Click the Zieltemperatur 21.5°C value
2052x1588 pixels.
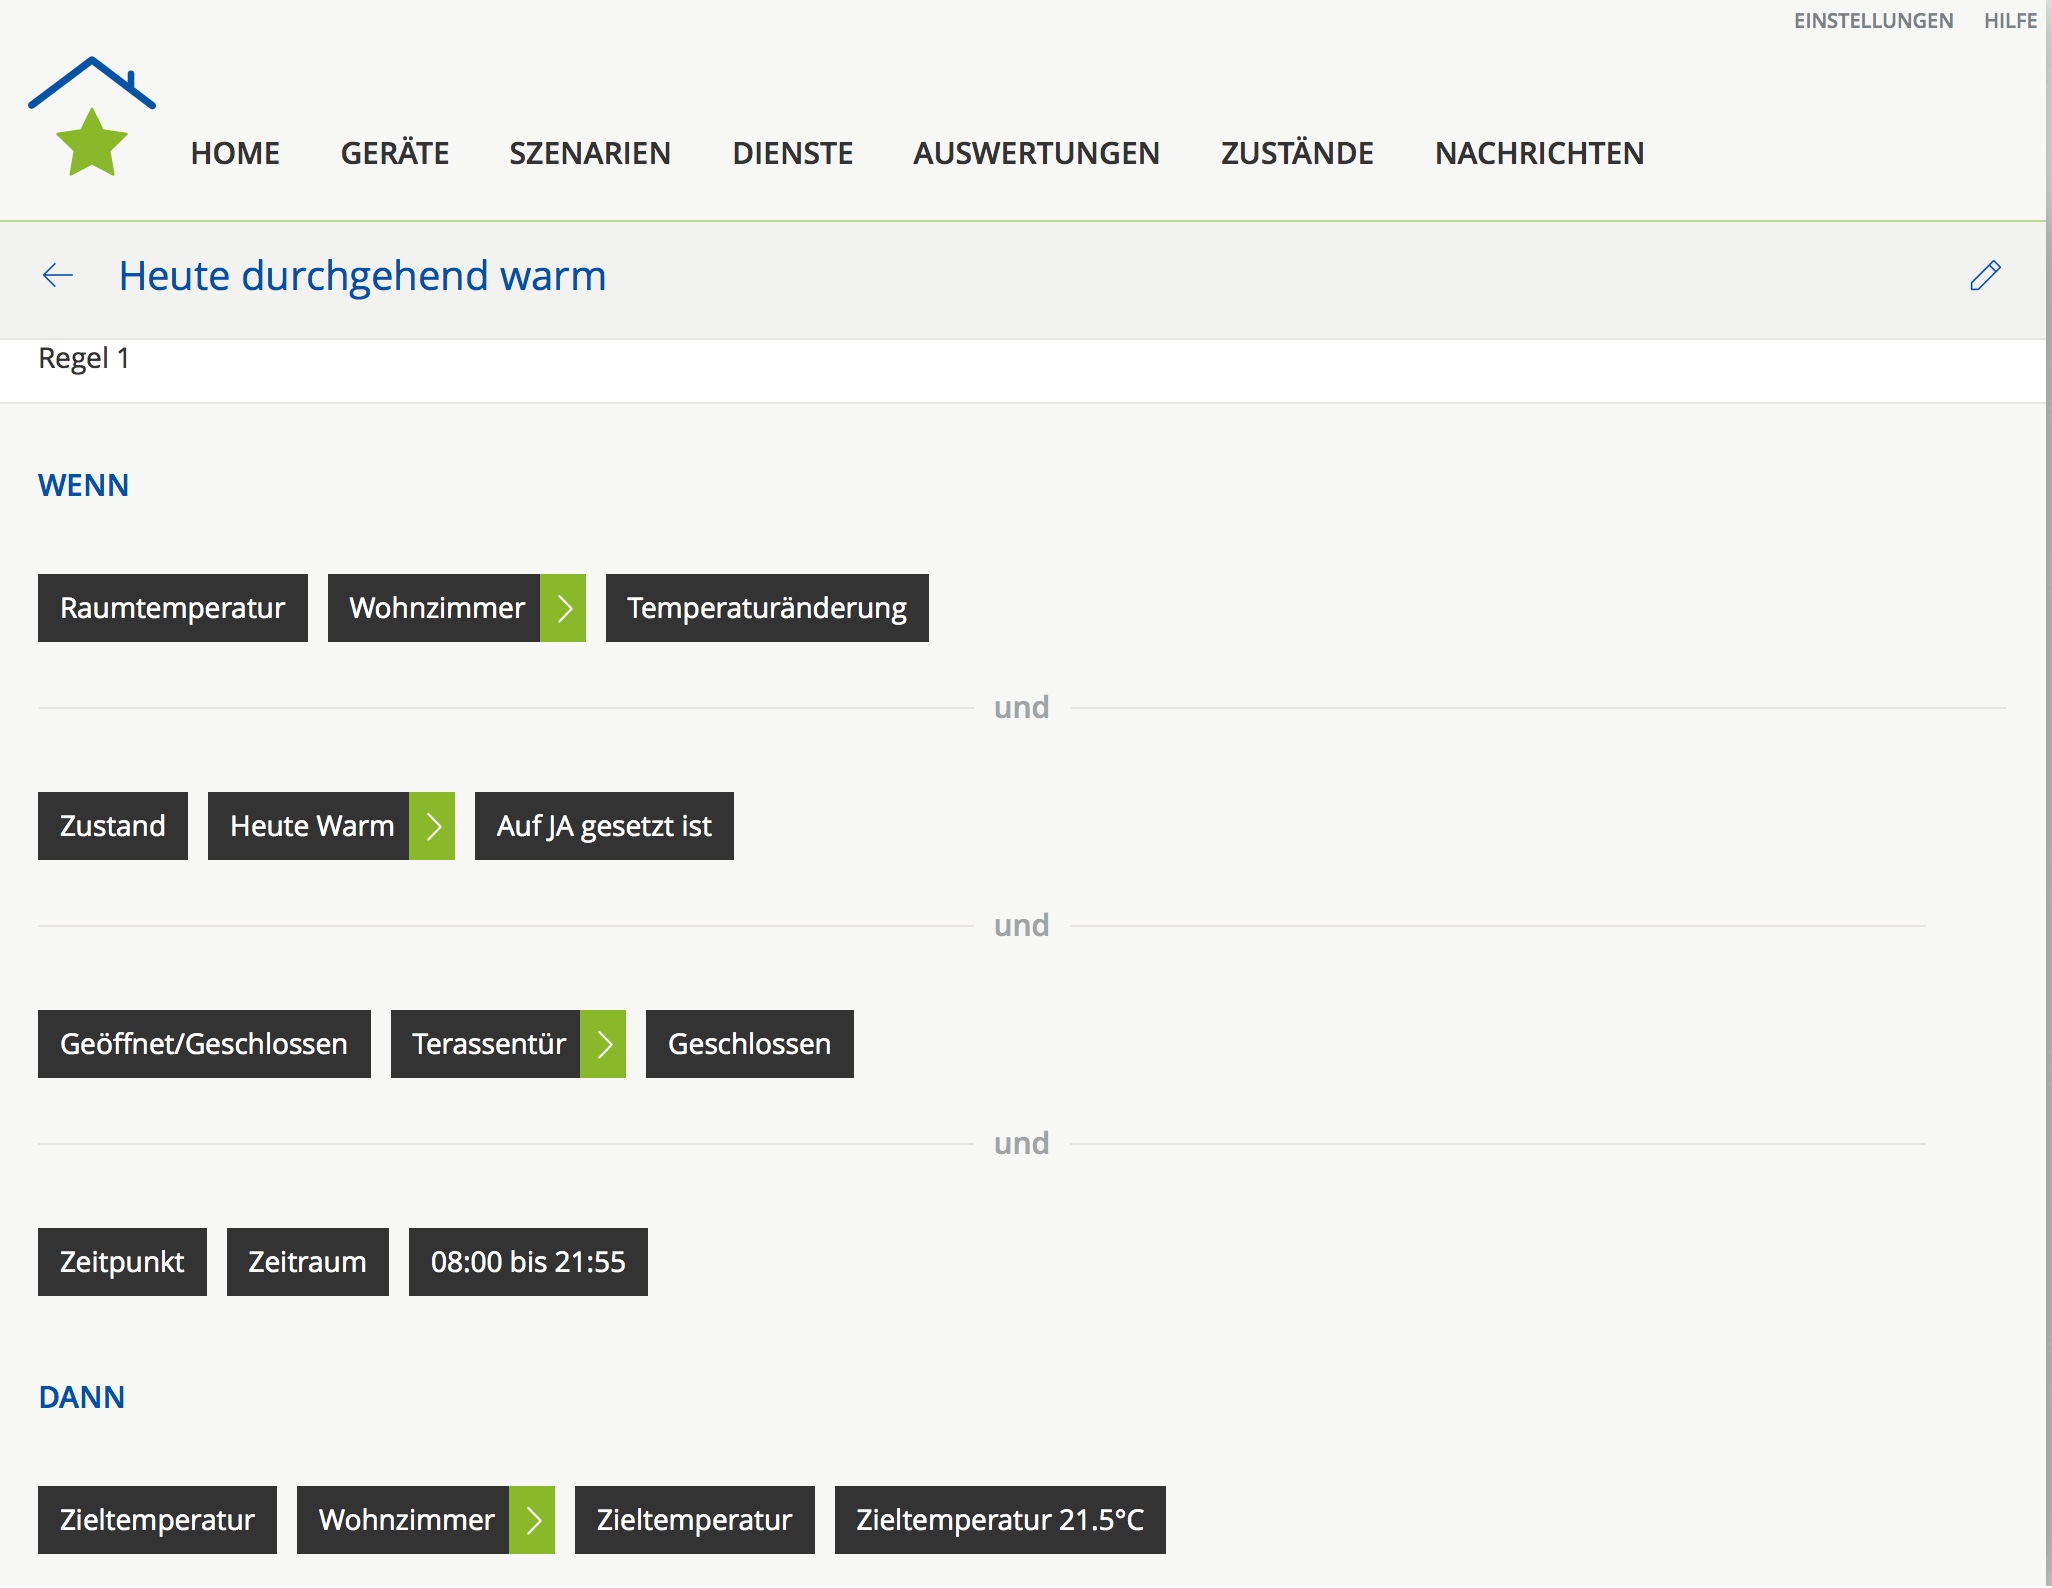1000,1520
